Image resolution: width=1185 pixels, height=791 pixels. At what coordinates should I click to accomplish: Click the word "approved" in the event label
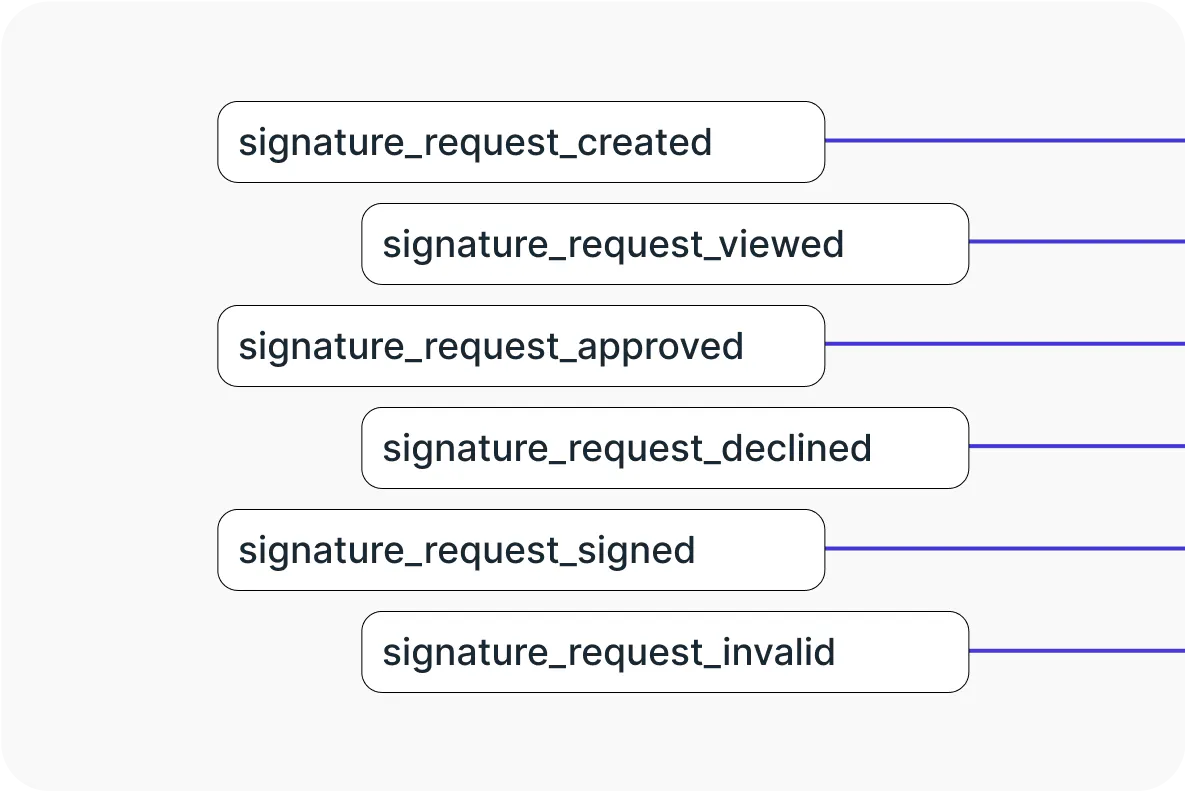(660, 346)
